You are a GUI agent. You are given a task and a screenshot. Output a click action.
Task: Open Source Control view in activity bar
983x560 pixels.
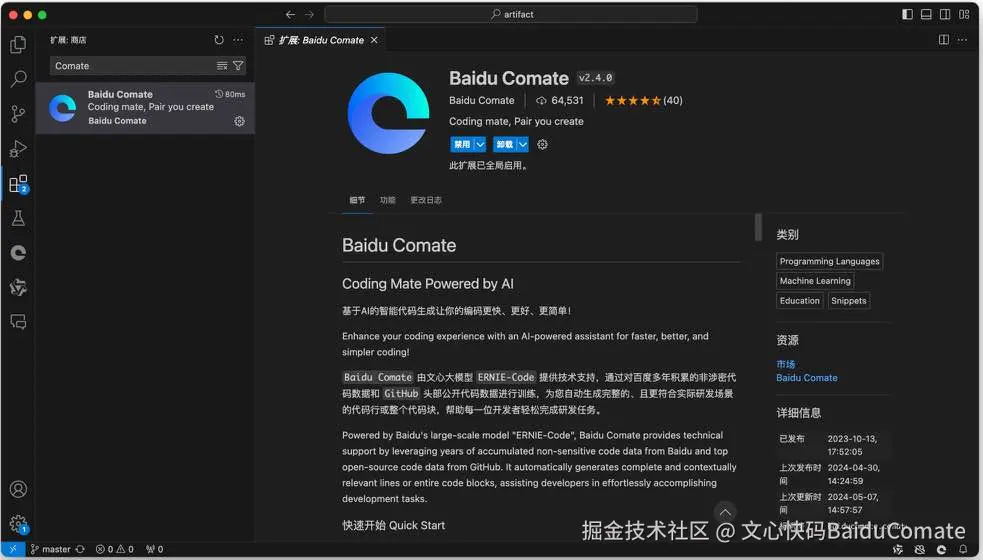[18, 114]
